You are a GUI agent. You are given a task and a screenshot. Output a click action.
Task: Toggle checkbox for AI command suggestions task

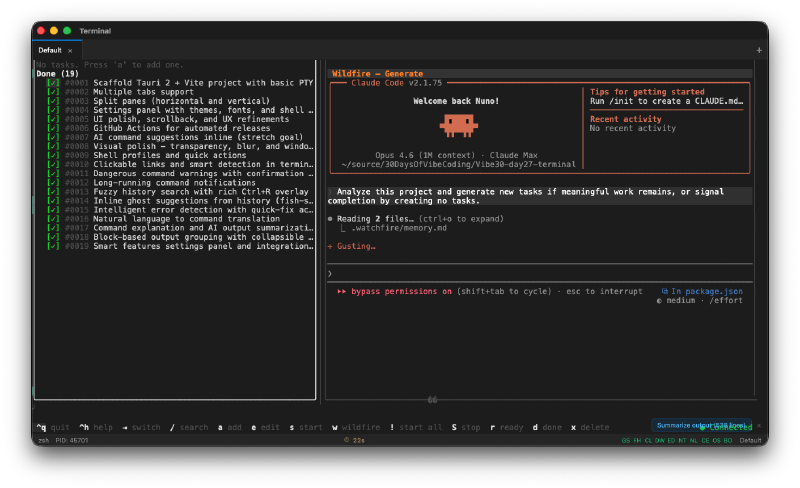(53, 137)
